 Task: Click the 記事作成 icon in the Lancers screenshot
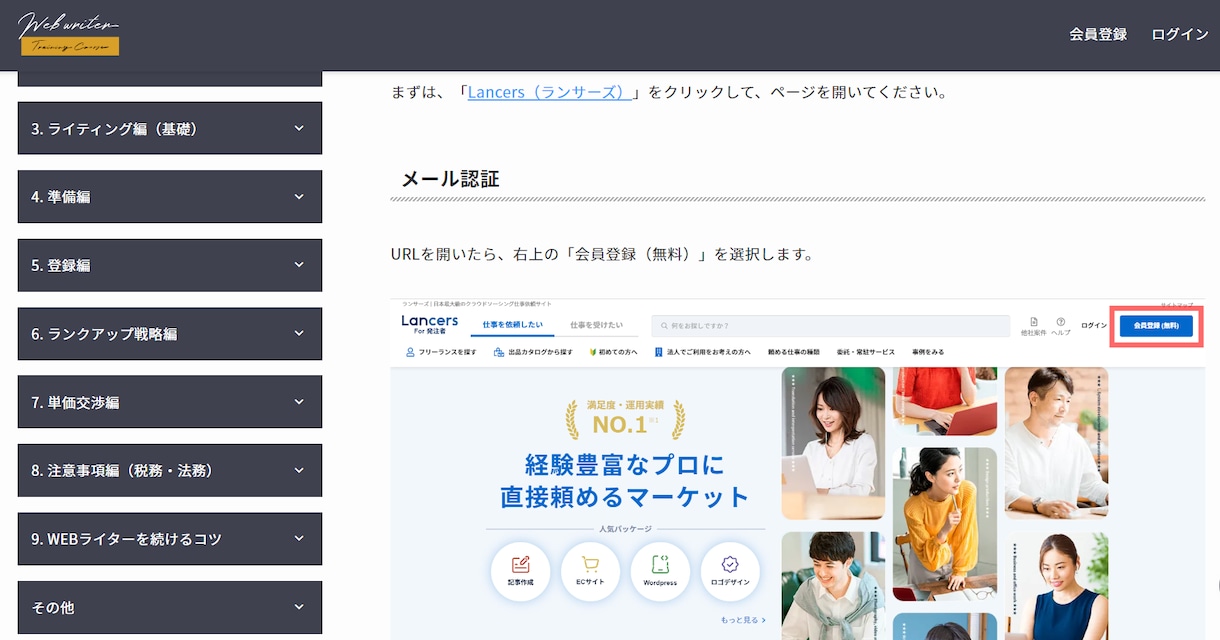[521, 571]
